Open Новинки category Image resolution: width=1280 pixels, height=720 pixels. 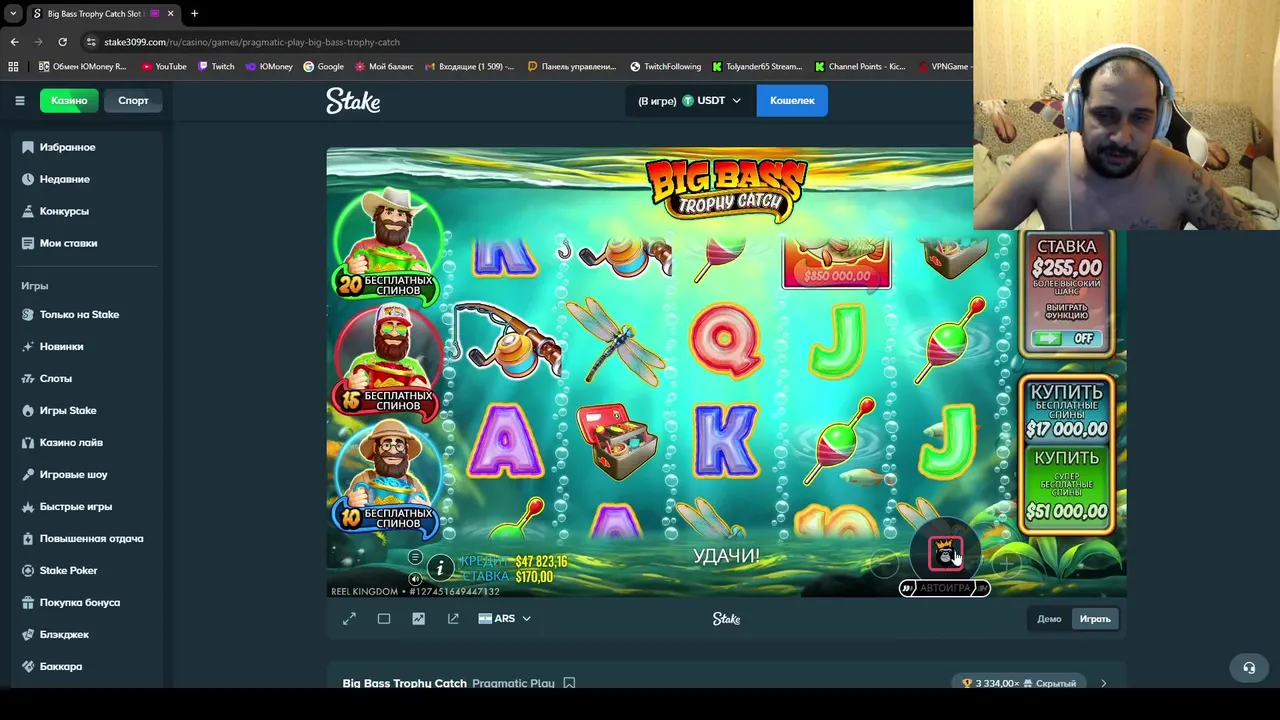click(x=87, y=346)
